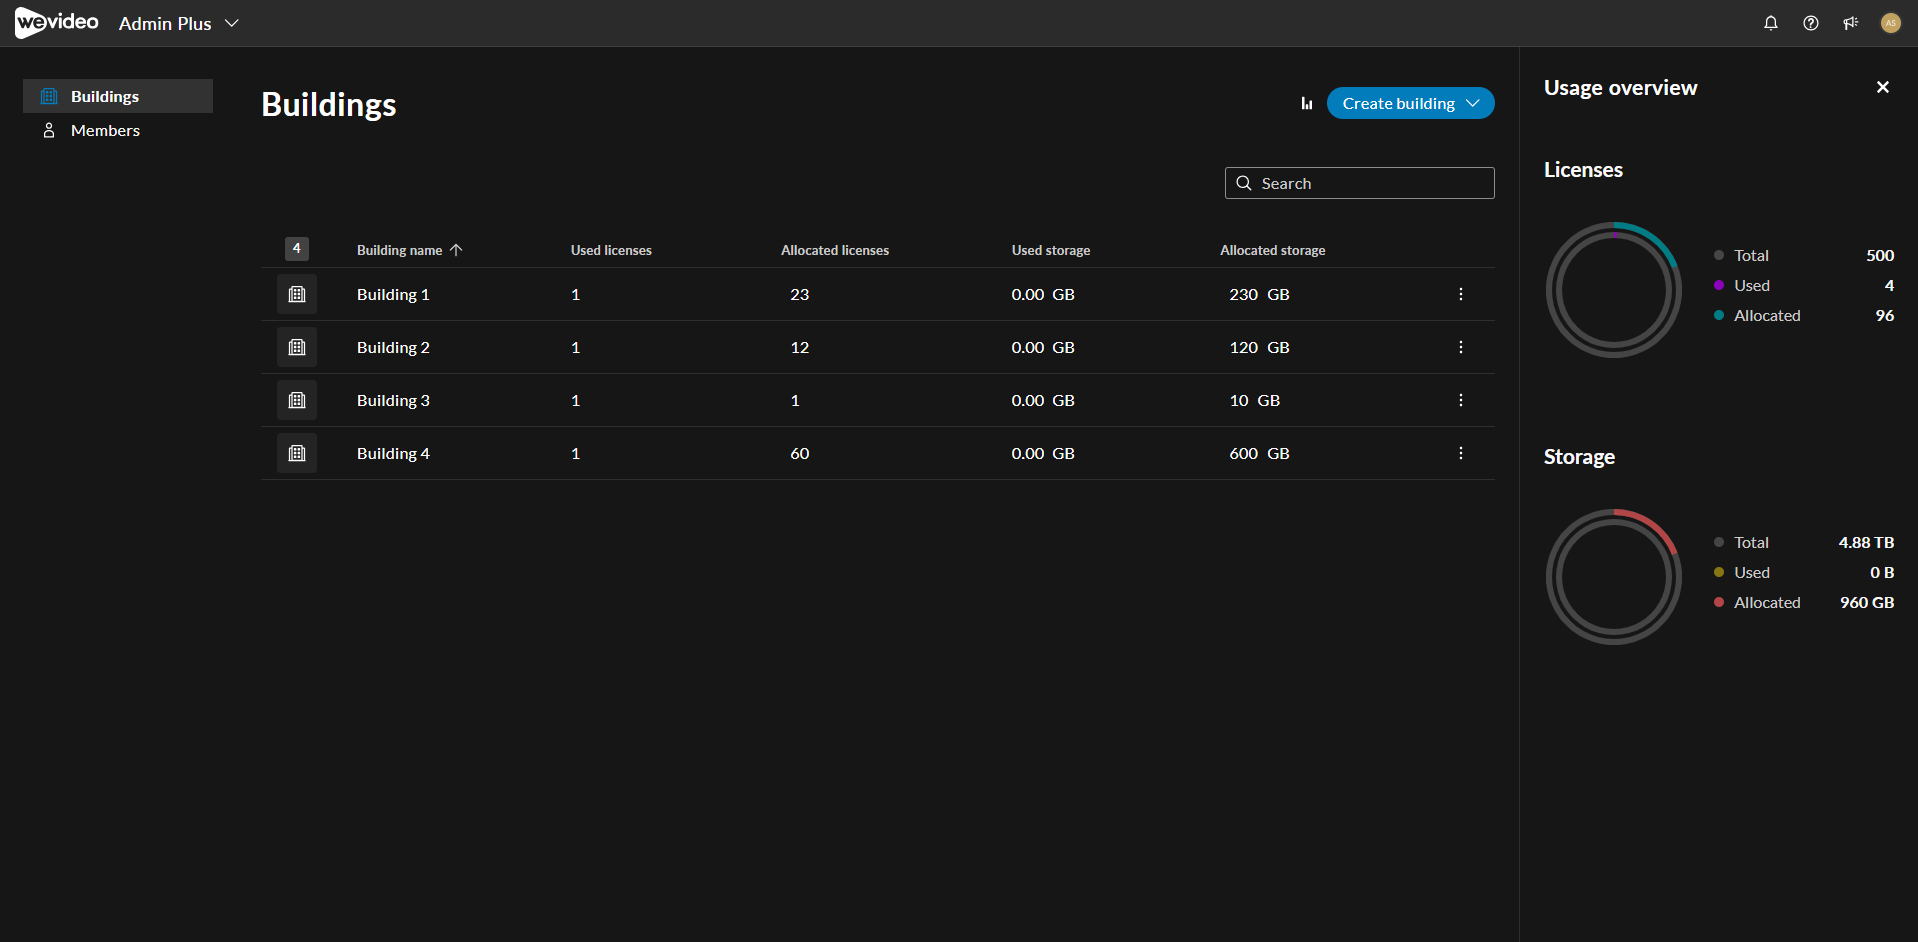Image resolution: width=1918 pixels, height=942 pixels.
Task: Click the Building 1 row icon
Action: point(297,294)
